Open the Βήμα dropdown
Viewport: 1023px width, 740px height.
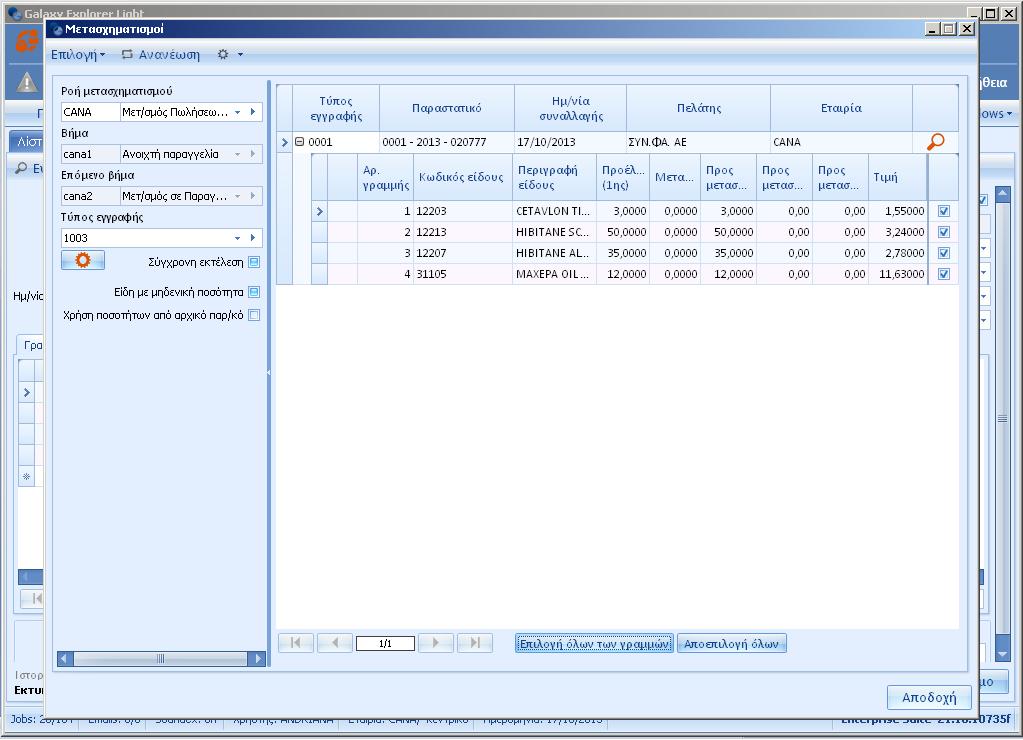tap(237, 154)
